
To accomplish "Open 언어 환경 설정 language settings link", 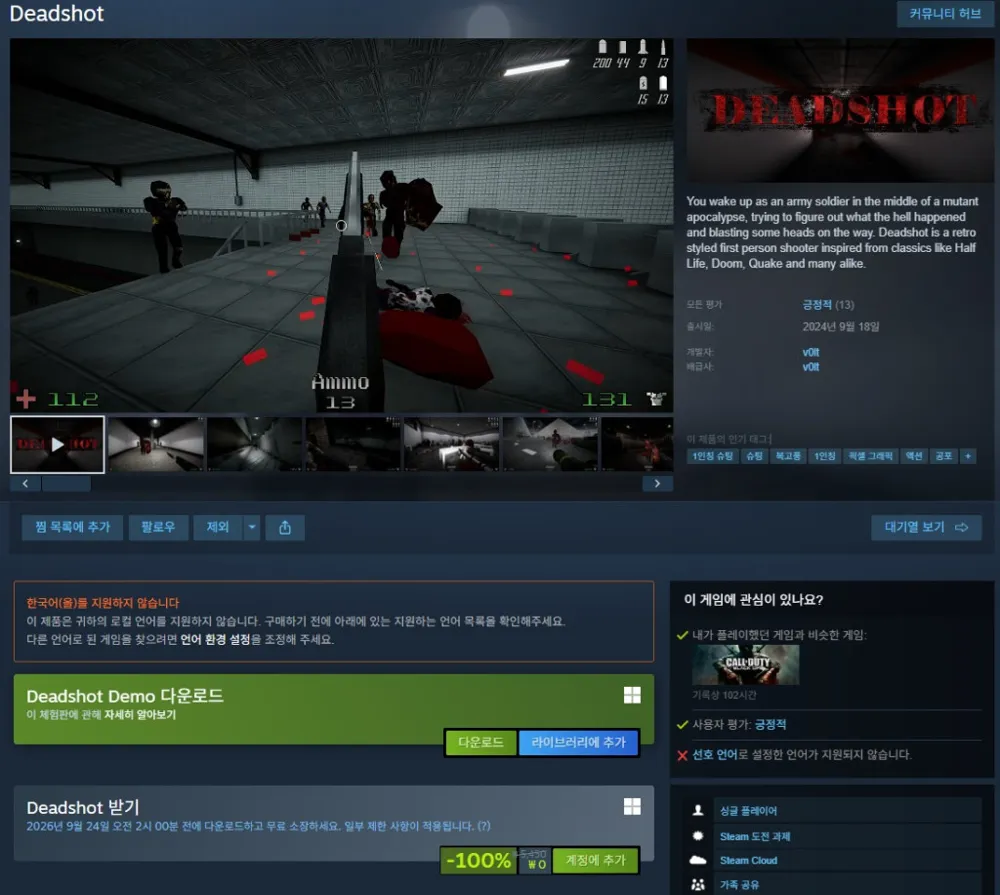I will (x=216, y=639).
